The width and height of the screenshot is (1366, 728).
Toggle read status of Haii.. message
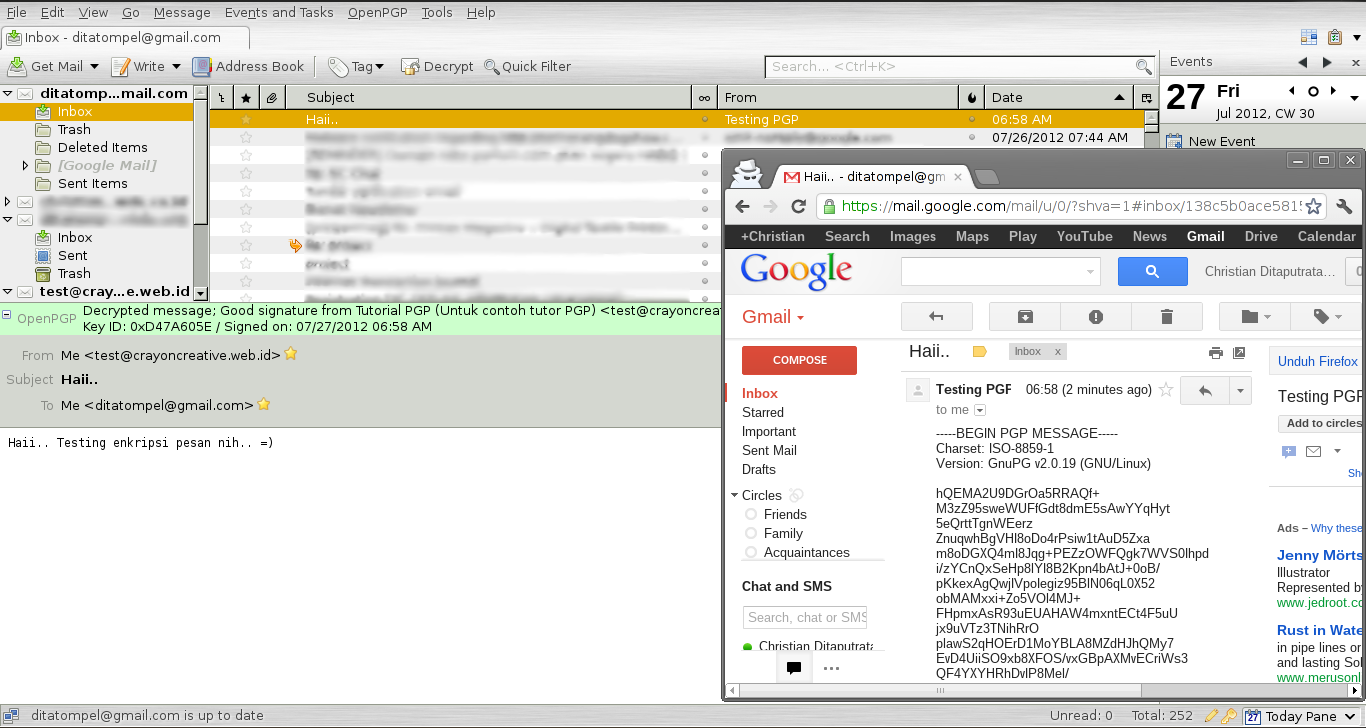pos(704,119)
